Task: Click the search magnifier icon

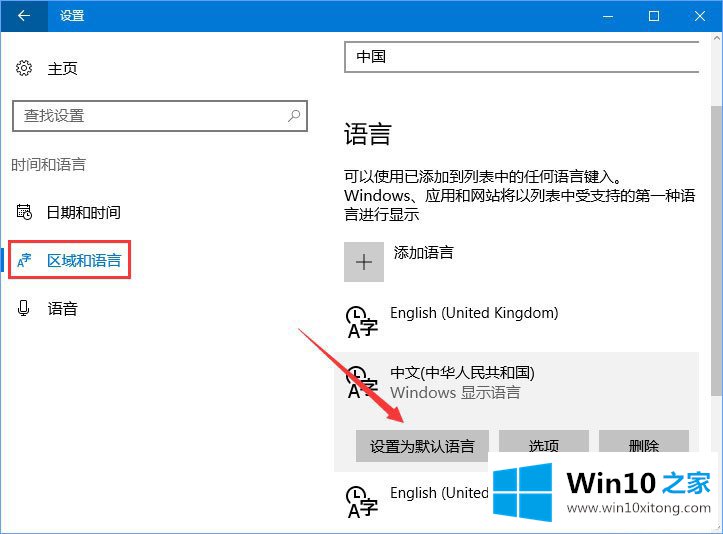Action: tap(294, 116)
